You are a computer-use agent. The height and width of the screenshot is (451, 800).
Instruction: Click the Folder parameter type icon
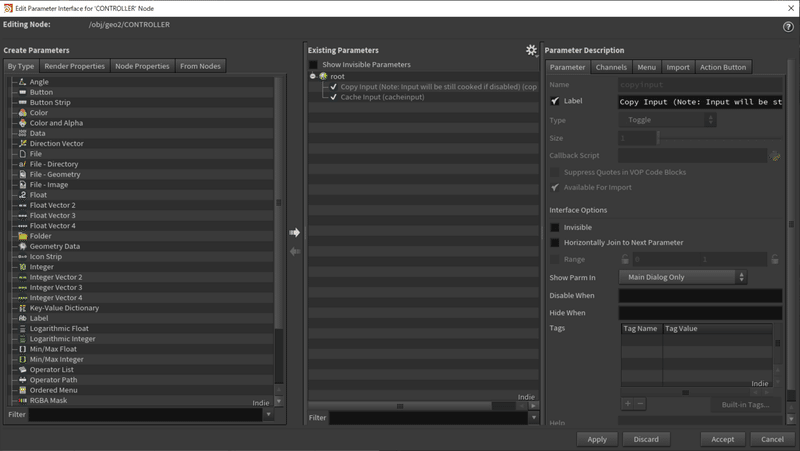pos(22,236)
